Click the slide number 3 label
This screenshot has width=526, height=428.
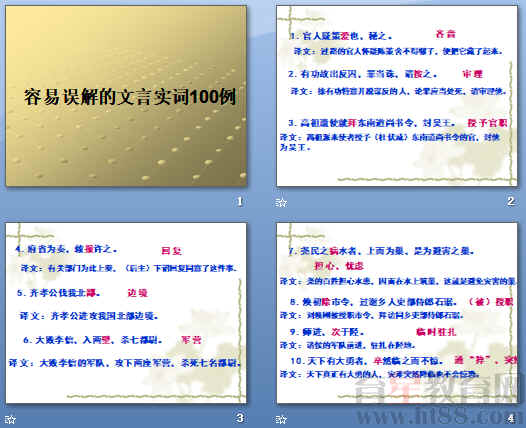pyautogui.click(x=240, y=418)
